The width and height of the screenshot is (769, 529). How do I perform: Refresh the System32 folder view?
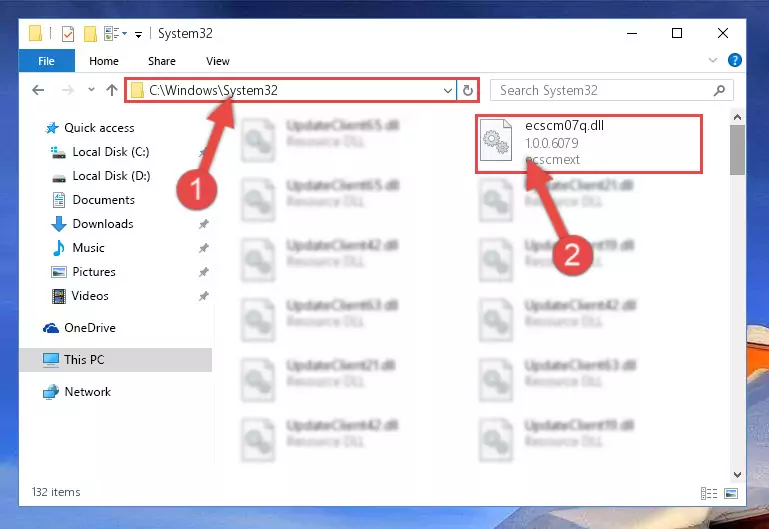(468, 90)
